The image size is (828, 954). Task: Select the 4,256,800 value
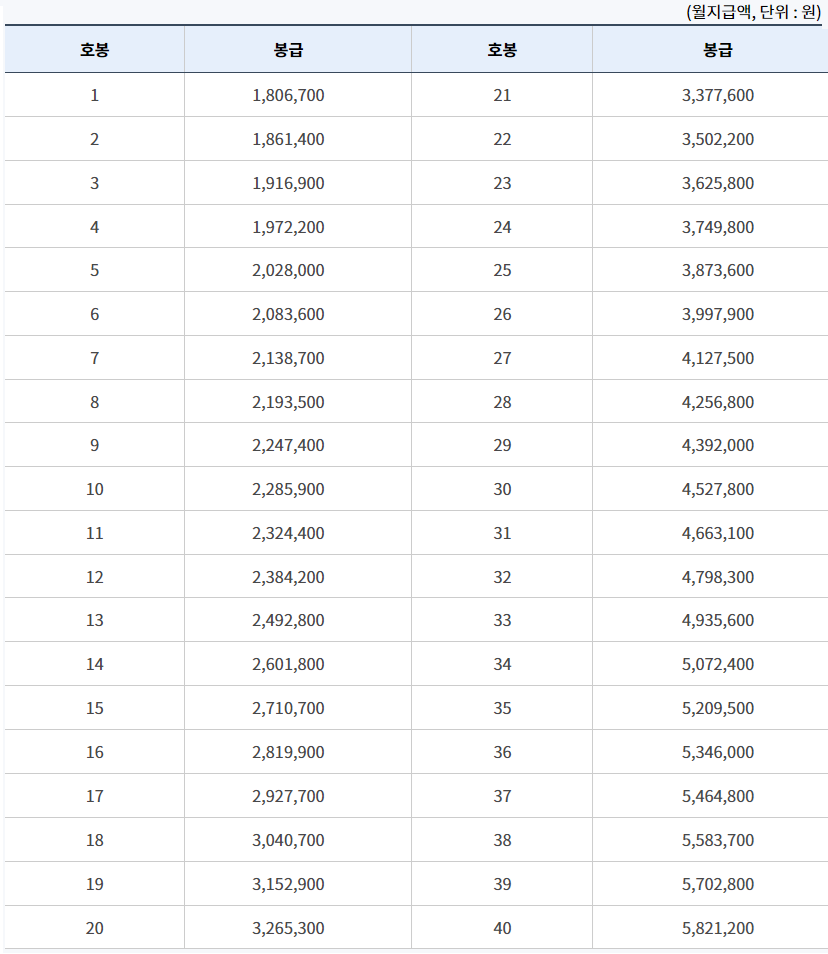pos(718,402)
